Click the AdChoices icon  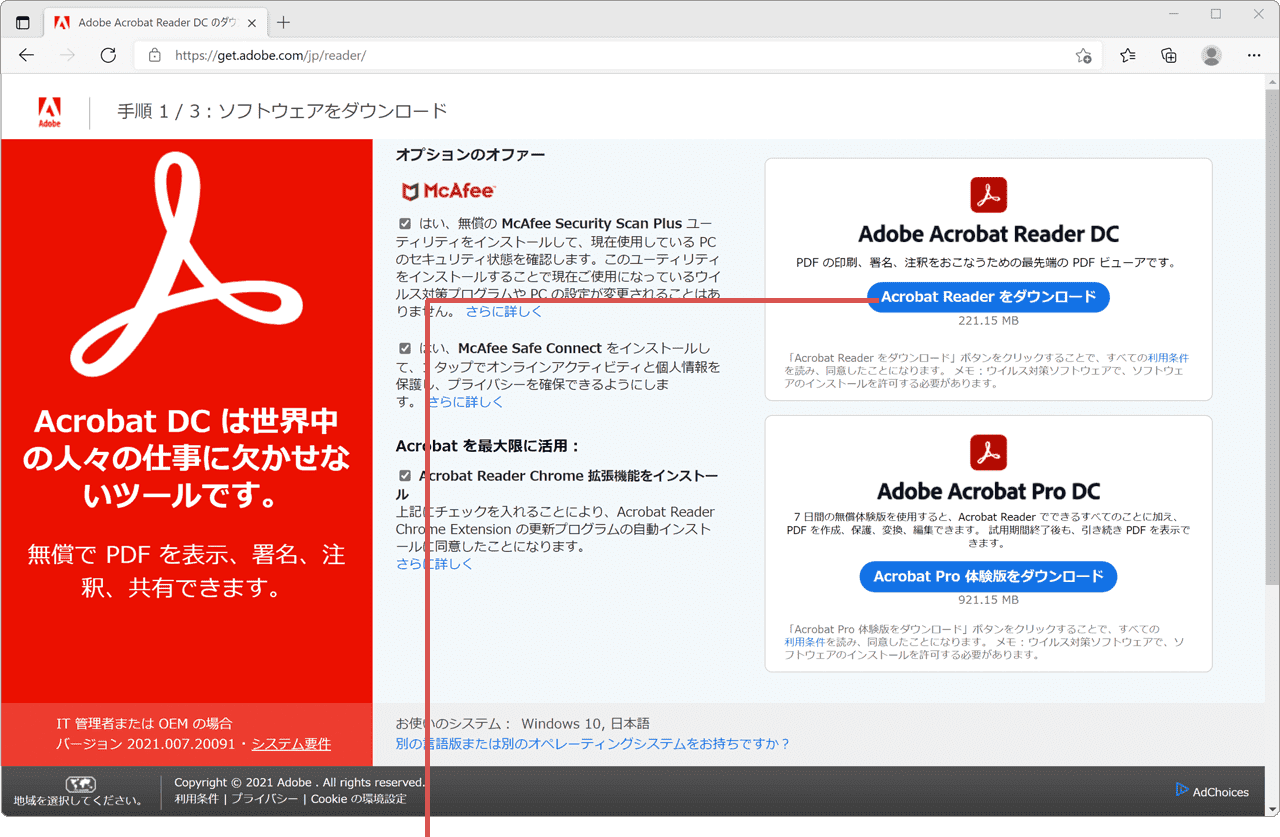point(1182,790)
